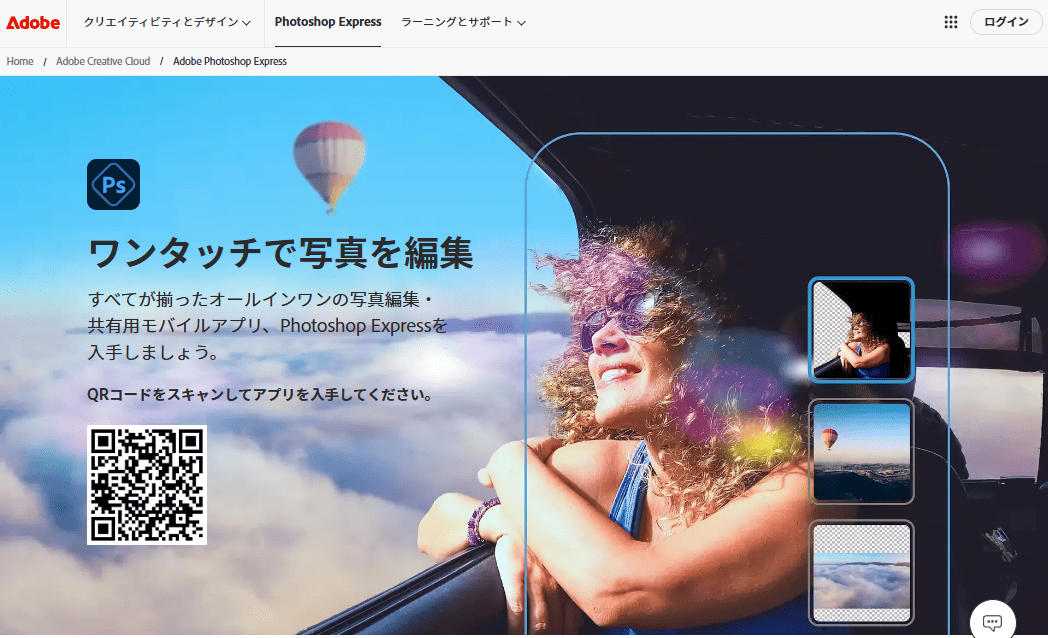Expand クリエイティビティとデザイン menu
Image resolution: width=1048 pixels, height=638 pixels.
(167, 22)
